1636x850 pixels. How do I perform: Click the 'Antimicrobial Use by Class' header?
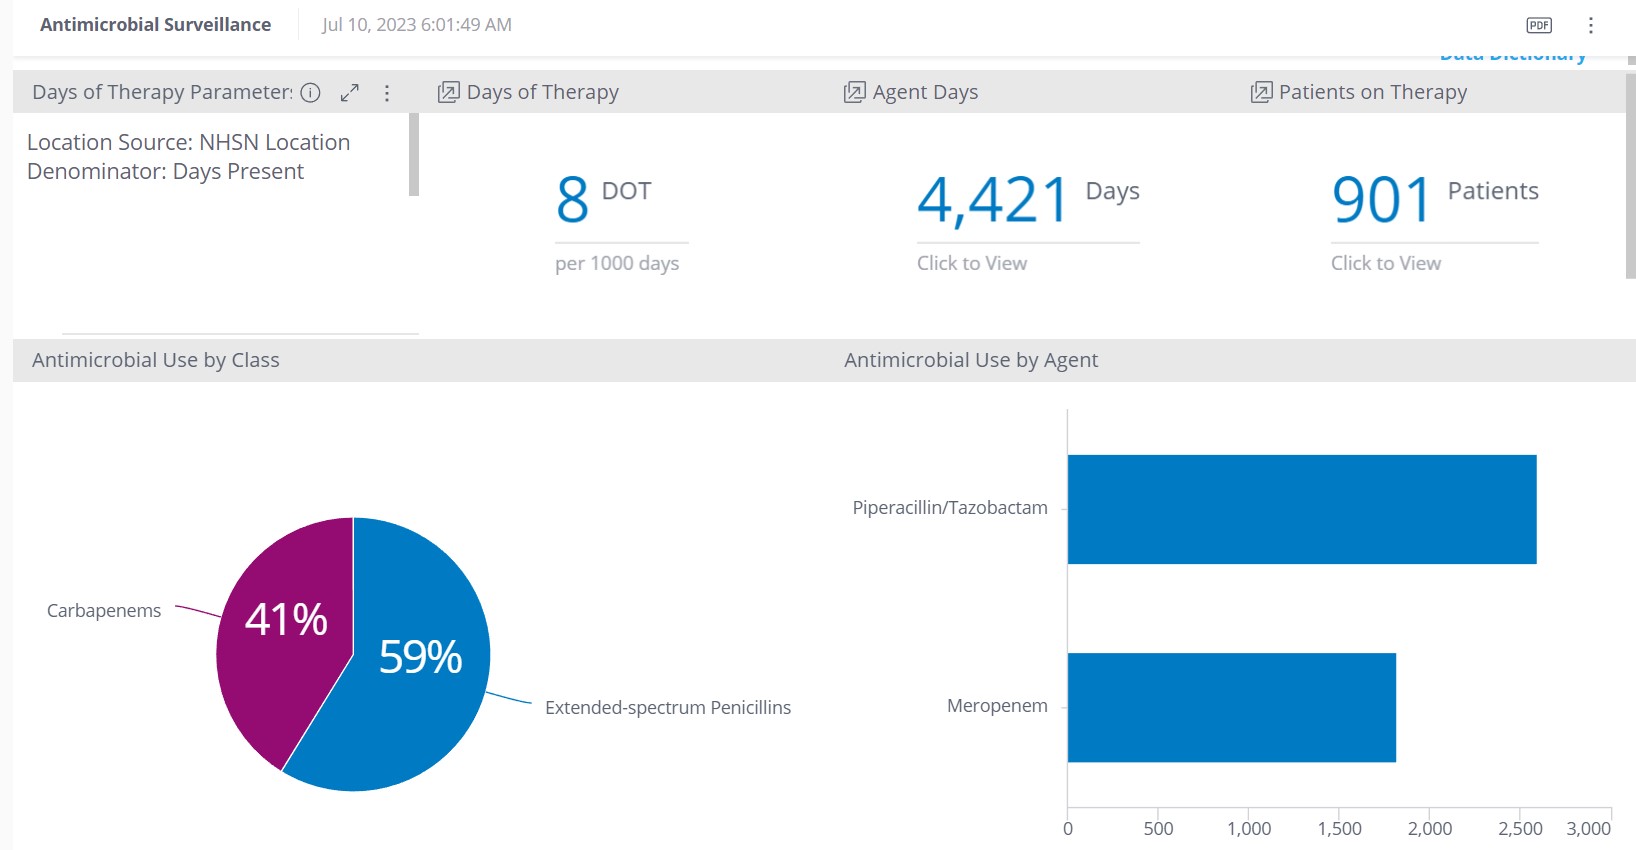coord(156,360)
